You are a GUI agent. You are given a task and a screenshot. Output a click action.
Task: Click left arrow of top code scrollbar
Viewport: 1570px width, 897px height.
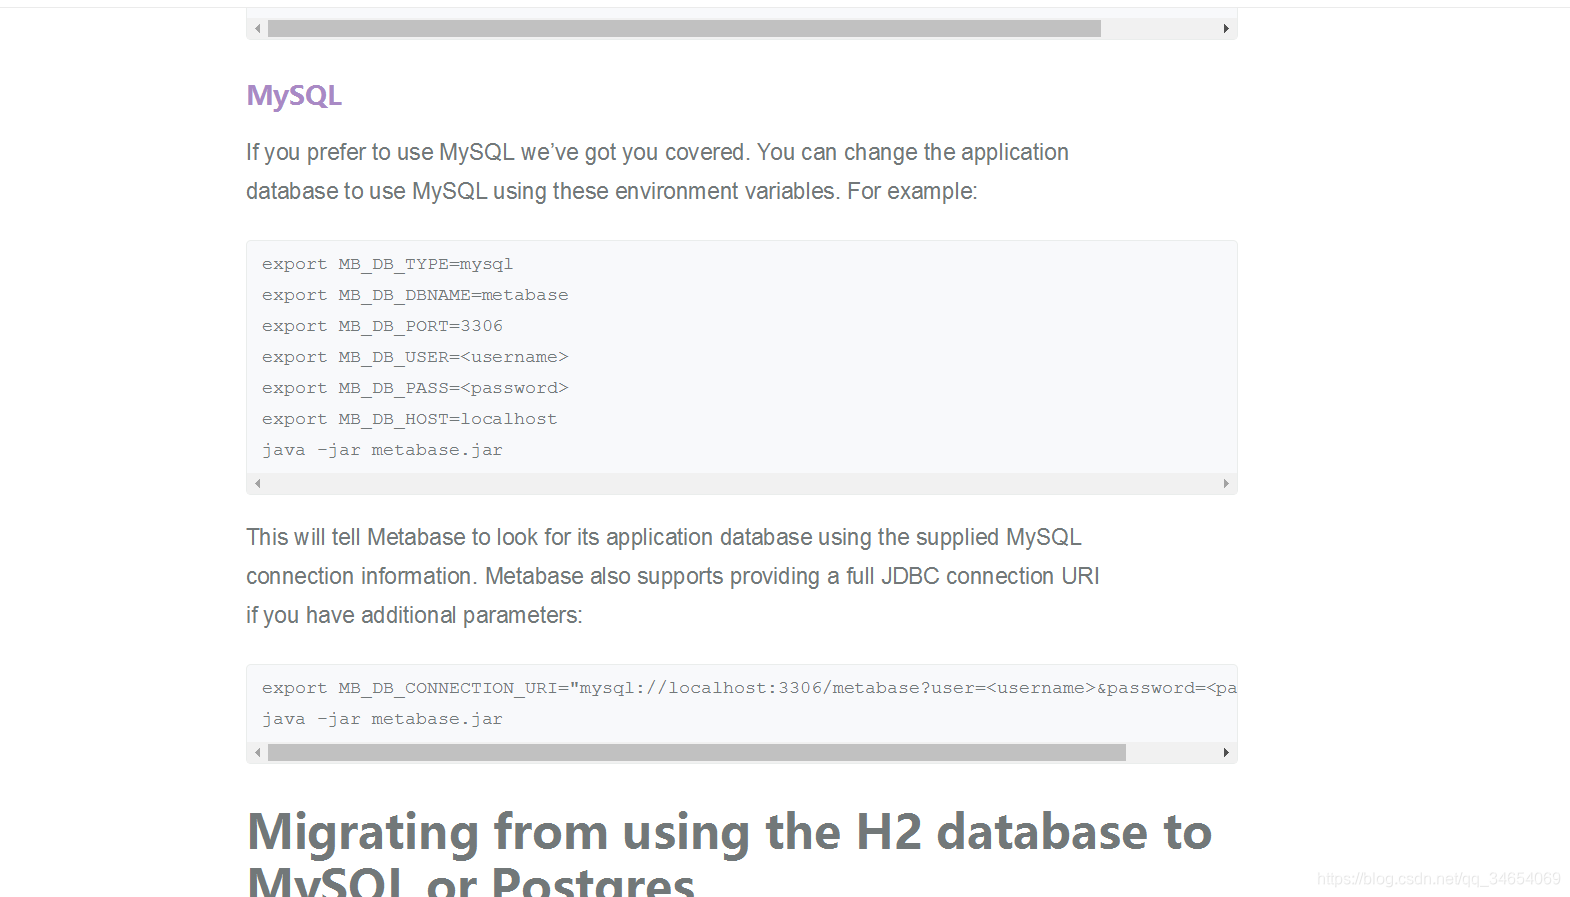[x=258, y=29]
